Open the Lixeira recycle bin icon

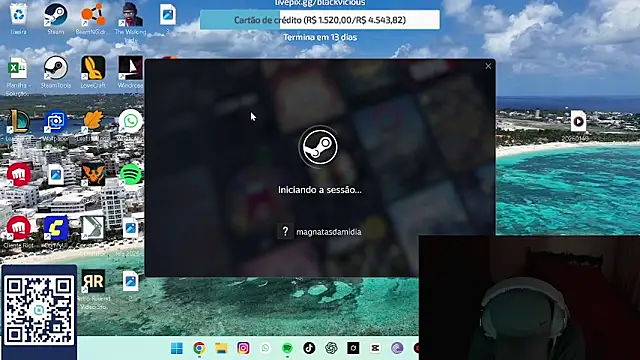click(x=18, y=18)
